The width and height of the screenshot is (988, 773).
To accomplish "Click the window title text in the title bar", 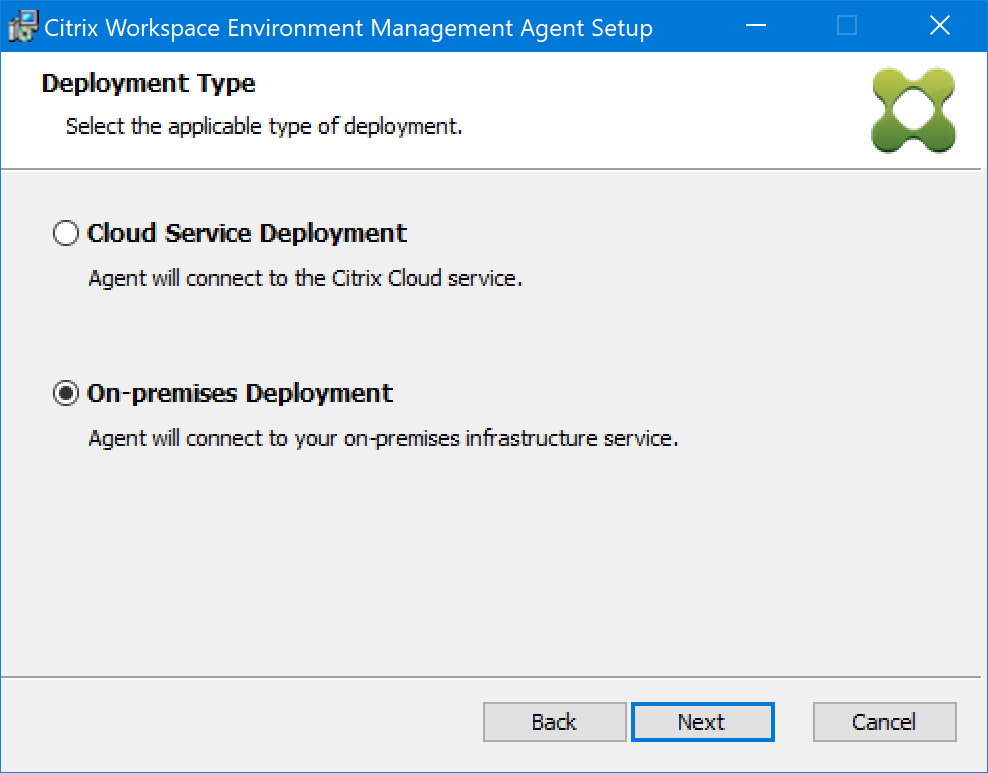I will click(349, 28).
